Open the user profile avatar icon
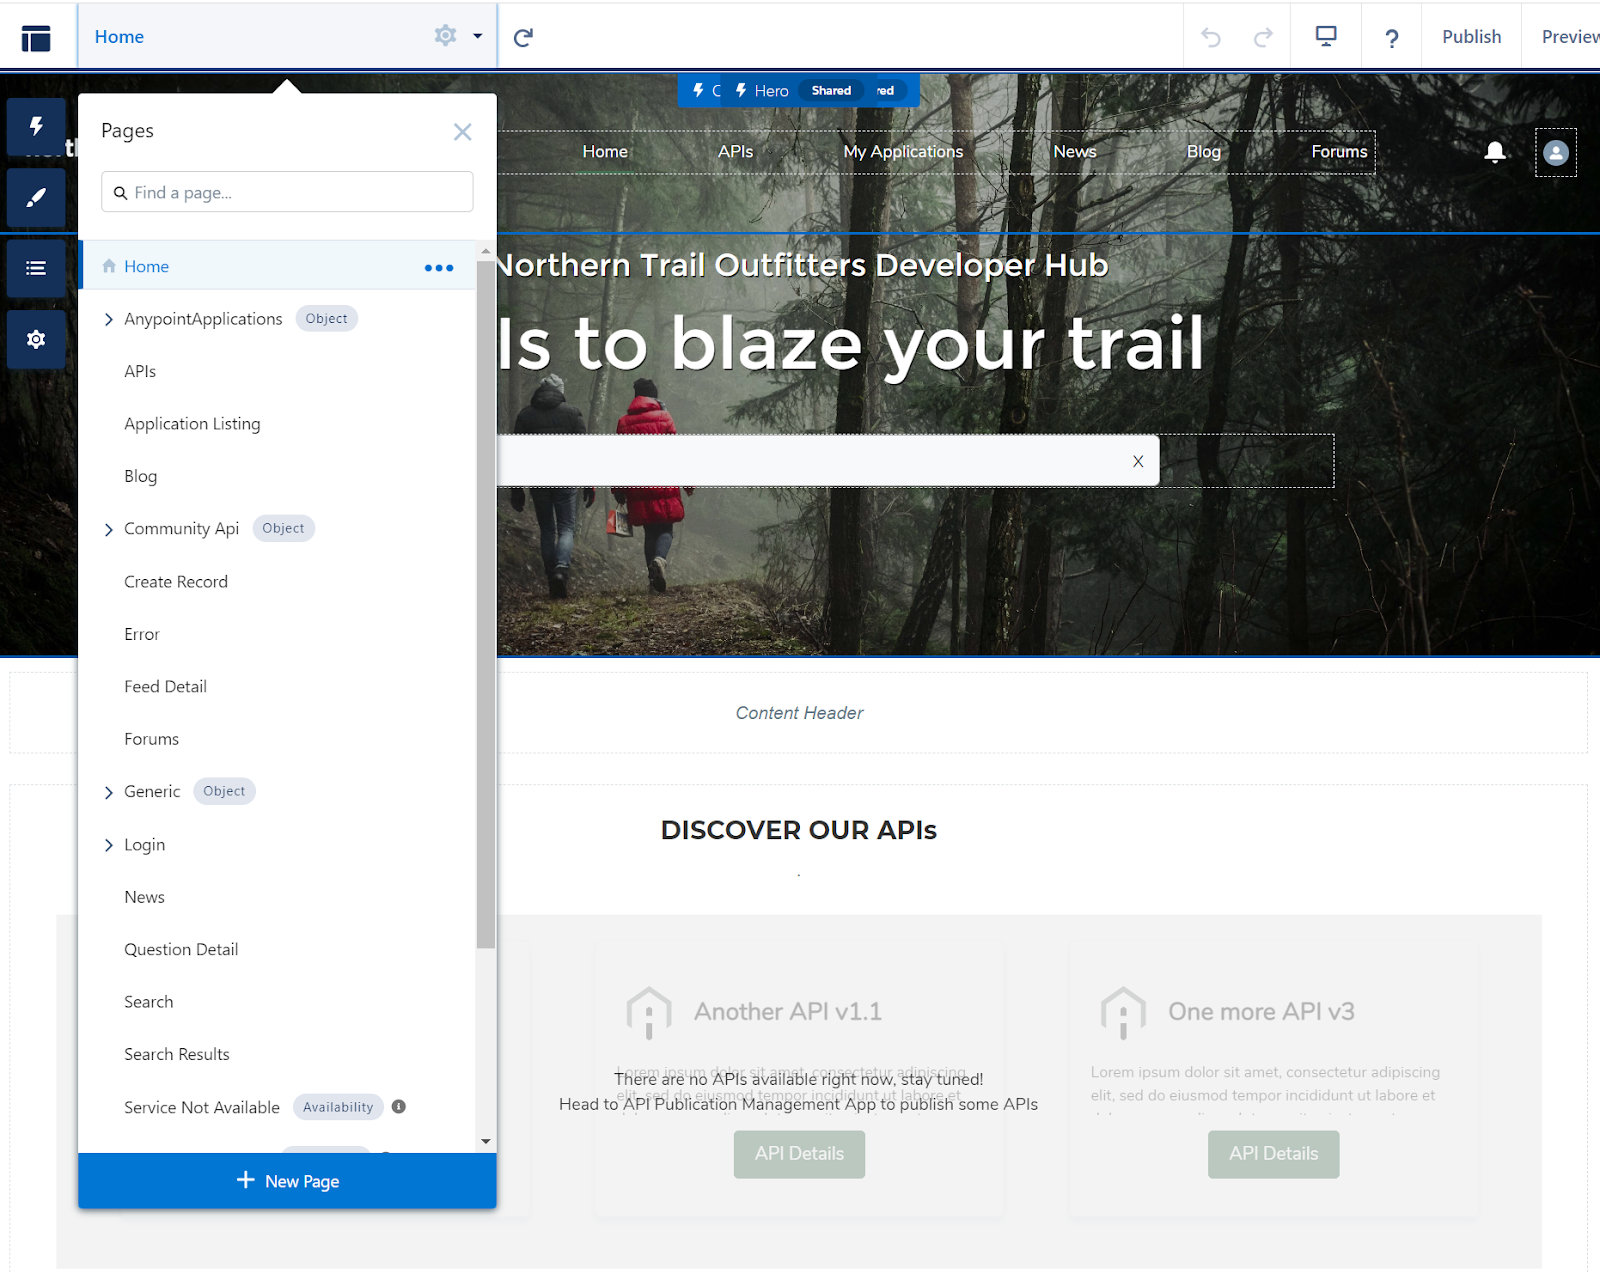Screen dimensions: 1600x1274 [1555, 153]
